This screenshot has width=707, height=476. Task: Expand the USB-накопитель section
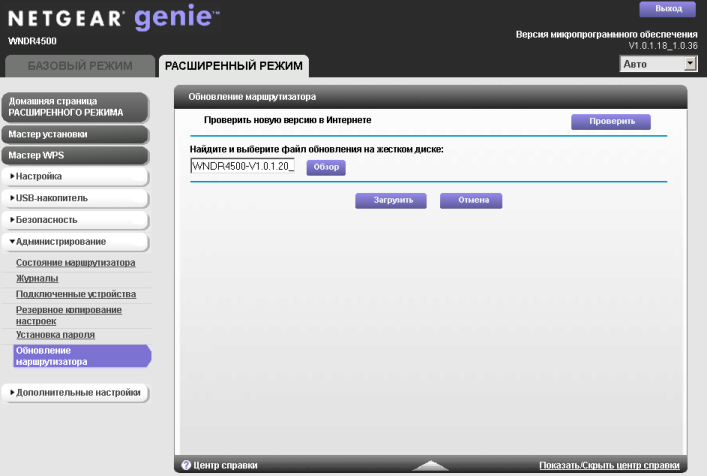(75, 198)
